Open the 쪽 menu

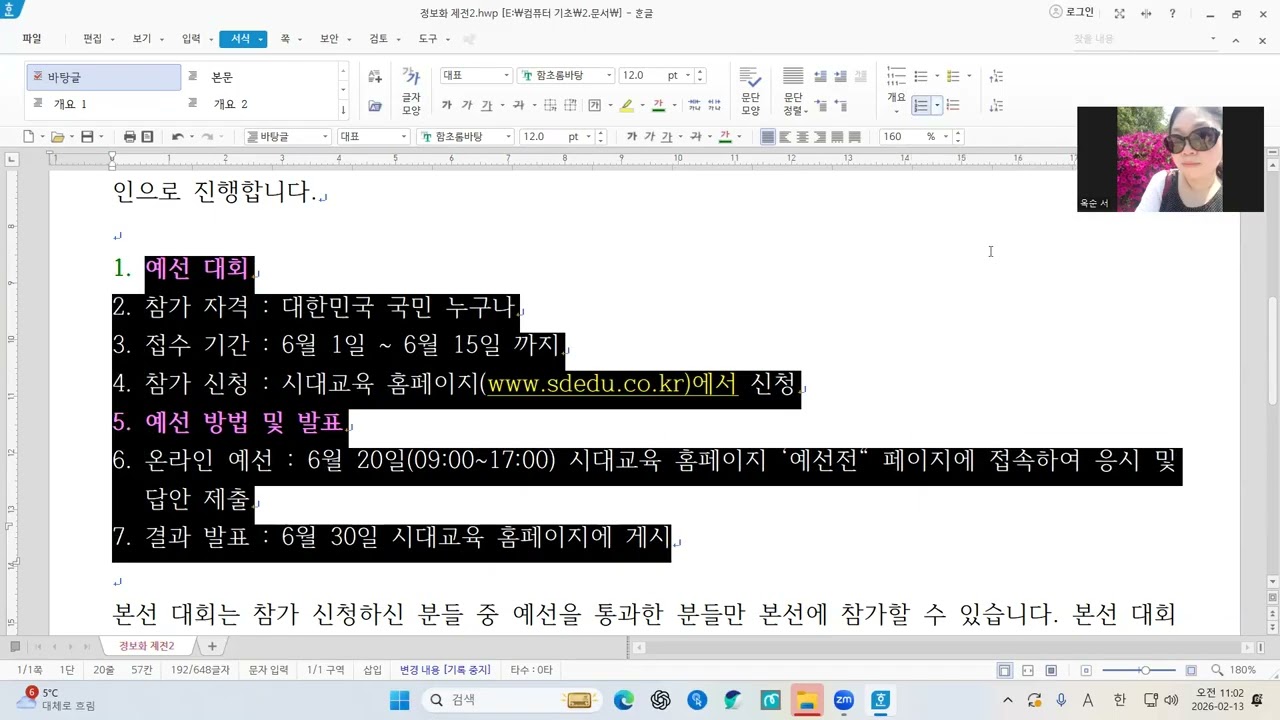[x=285, y=39]
